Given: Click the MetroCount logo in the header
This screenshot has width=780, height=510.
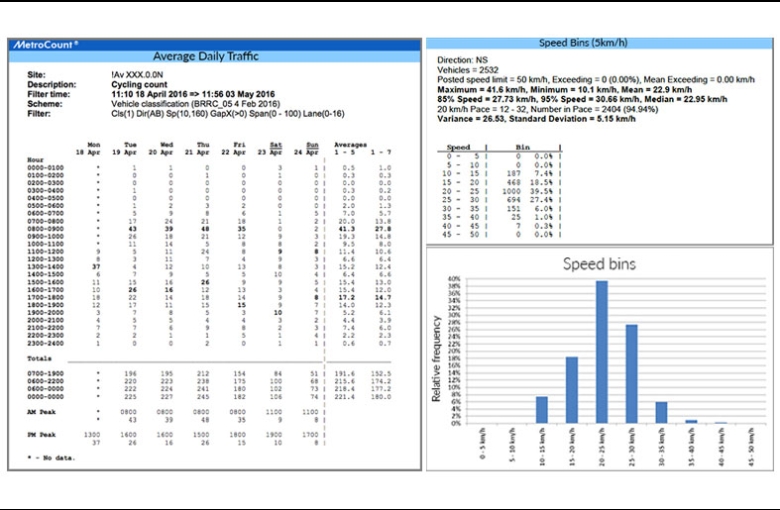Looking at the screenshot, I should [x=45, y=45].
